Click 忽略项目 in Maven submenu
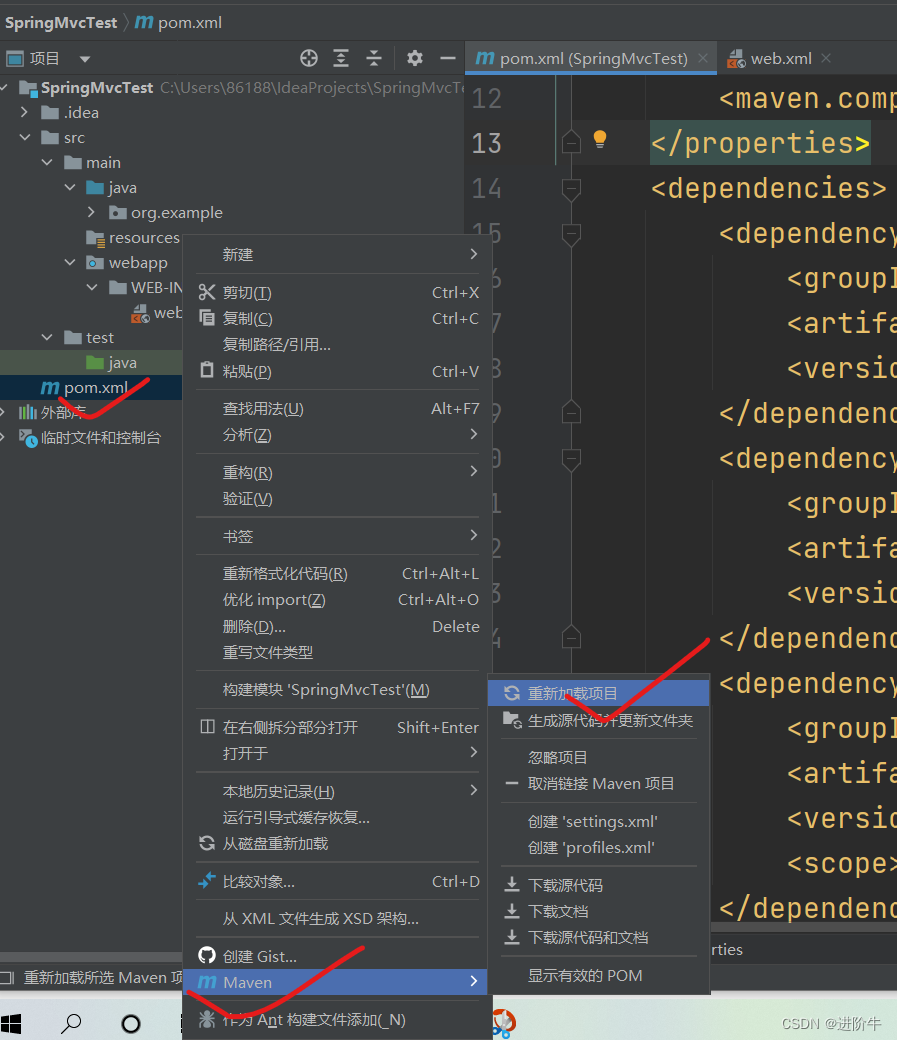The image size is (897, 1040). (x=598, y=757)
